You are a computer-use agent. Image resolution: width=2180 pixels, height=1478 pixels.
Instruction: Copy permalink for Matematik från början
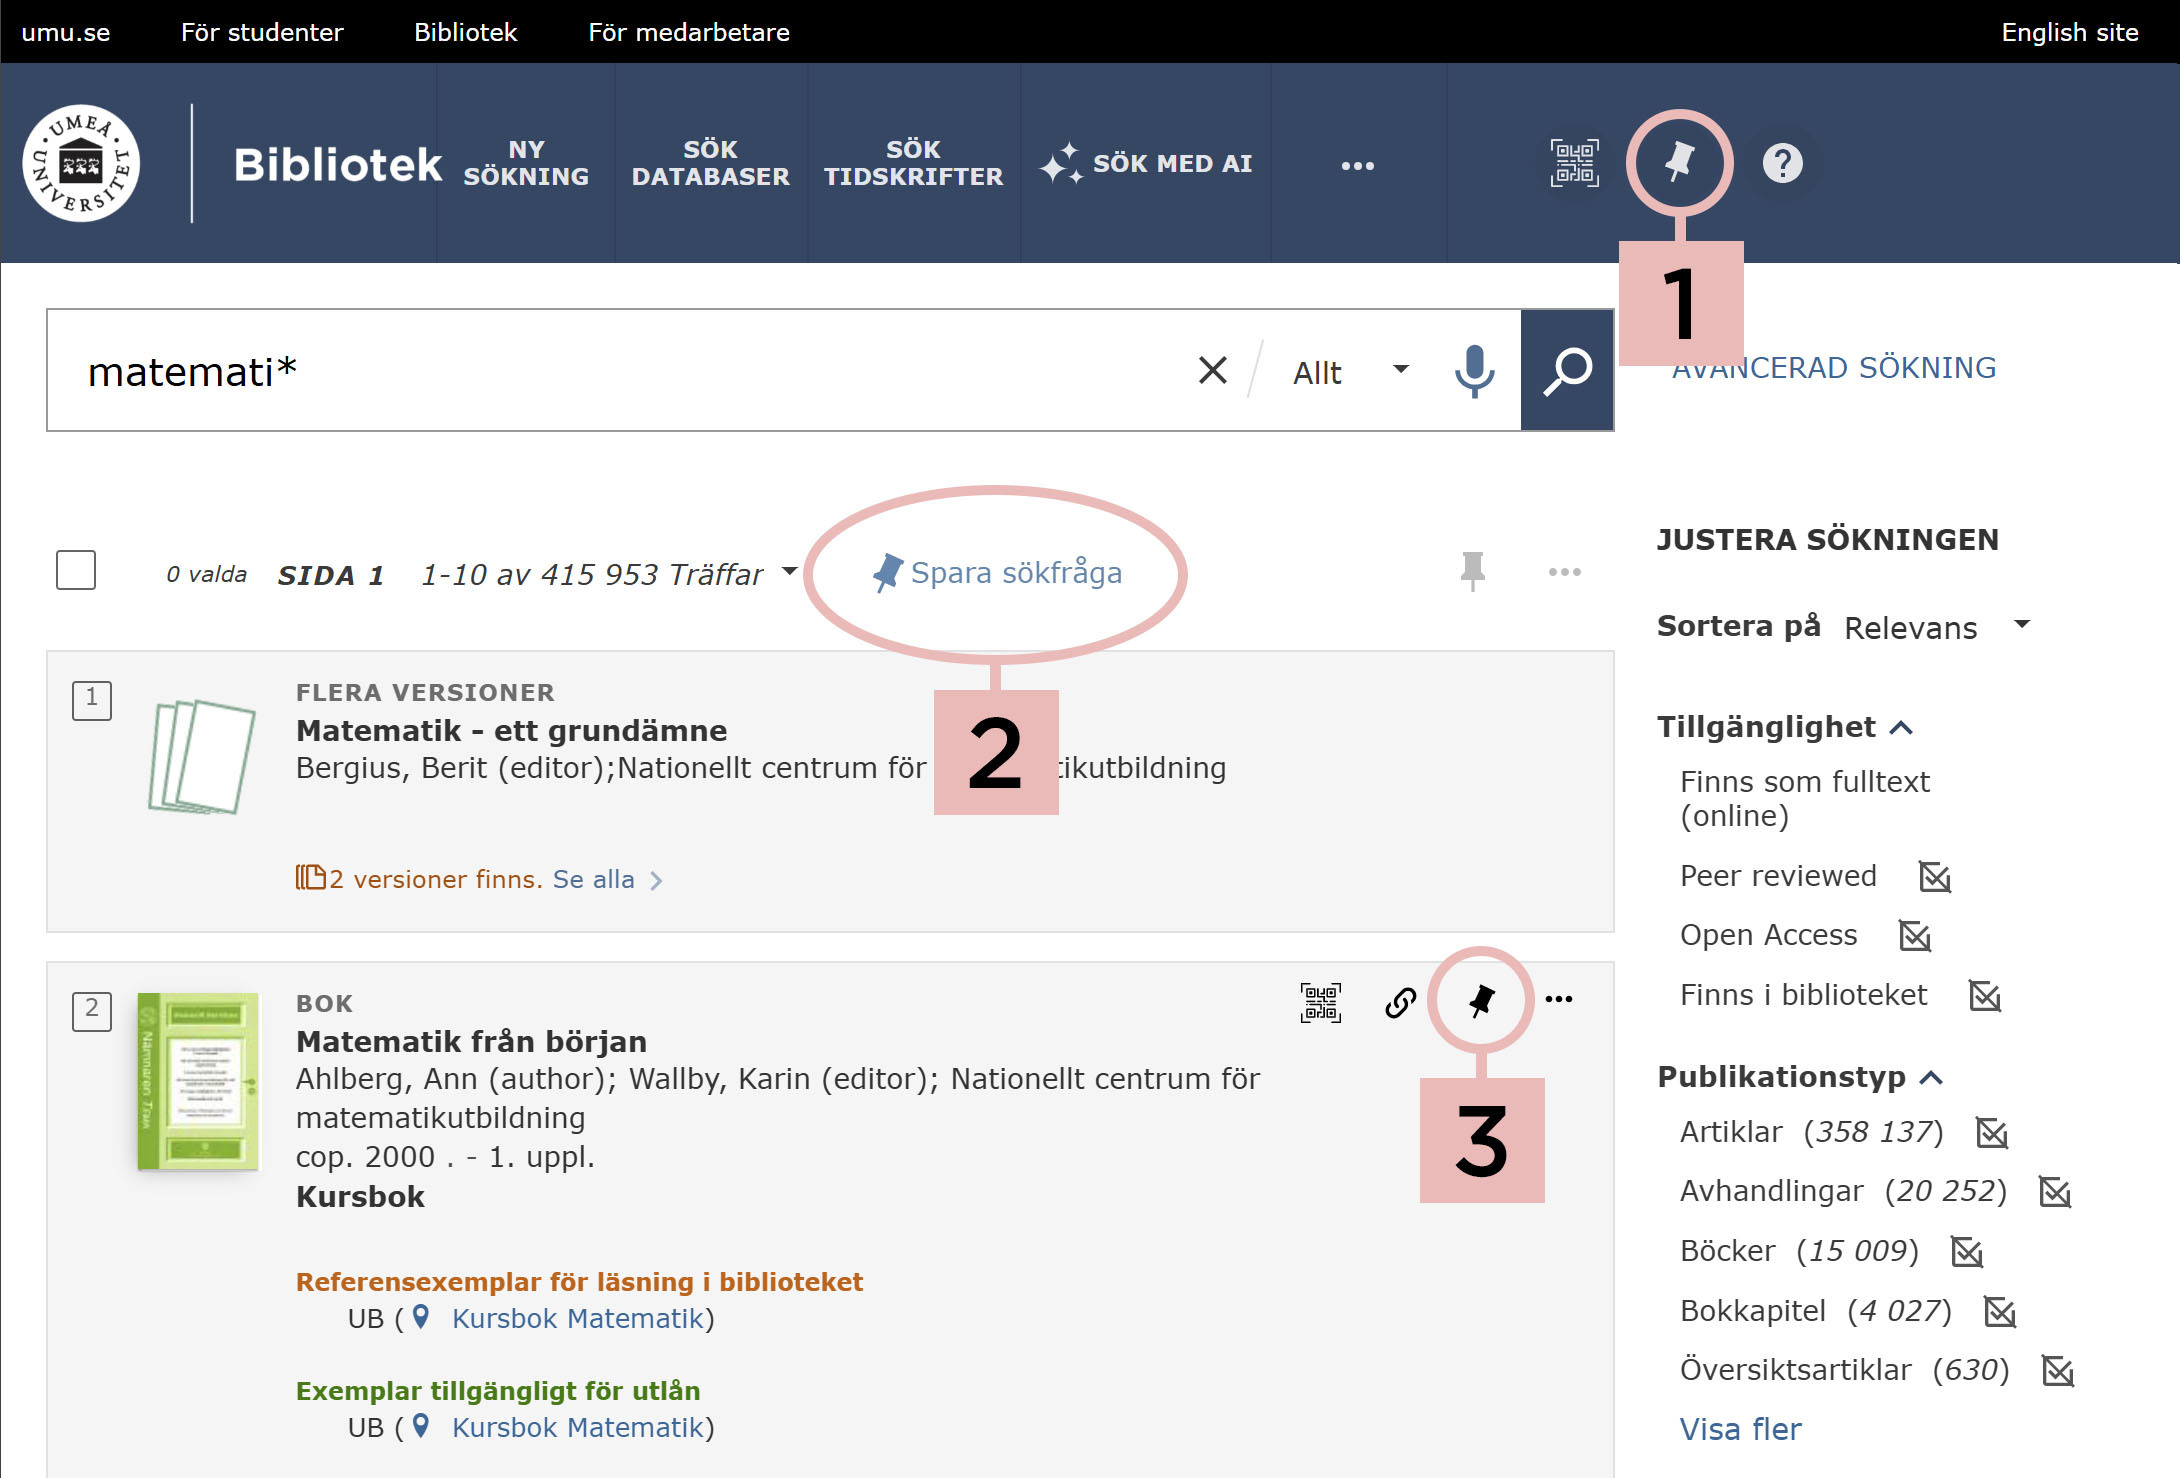click(1400, 1001)
